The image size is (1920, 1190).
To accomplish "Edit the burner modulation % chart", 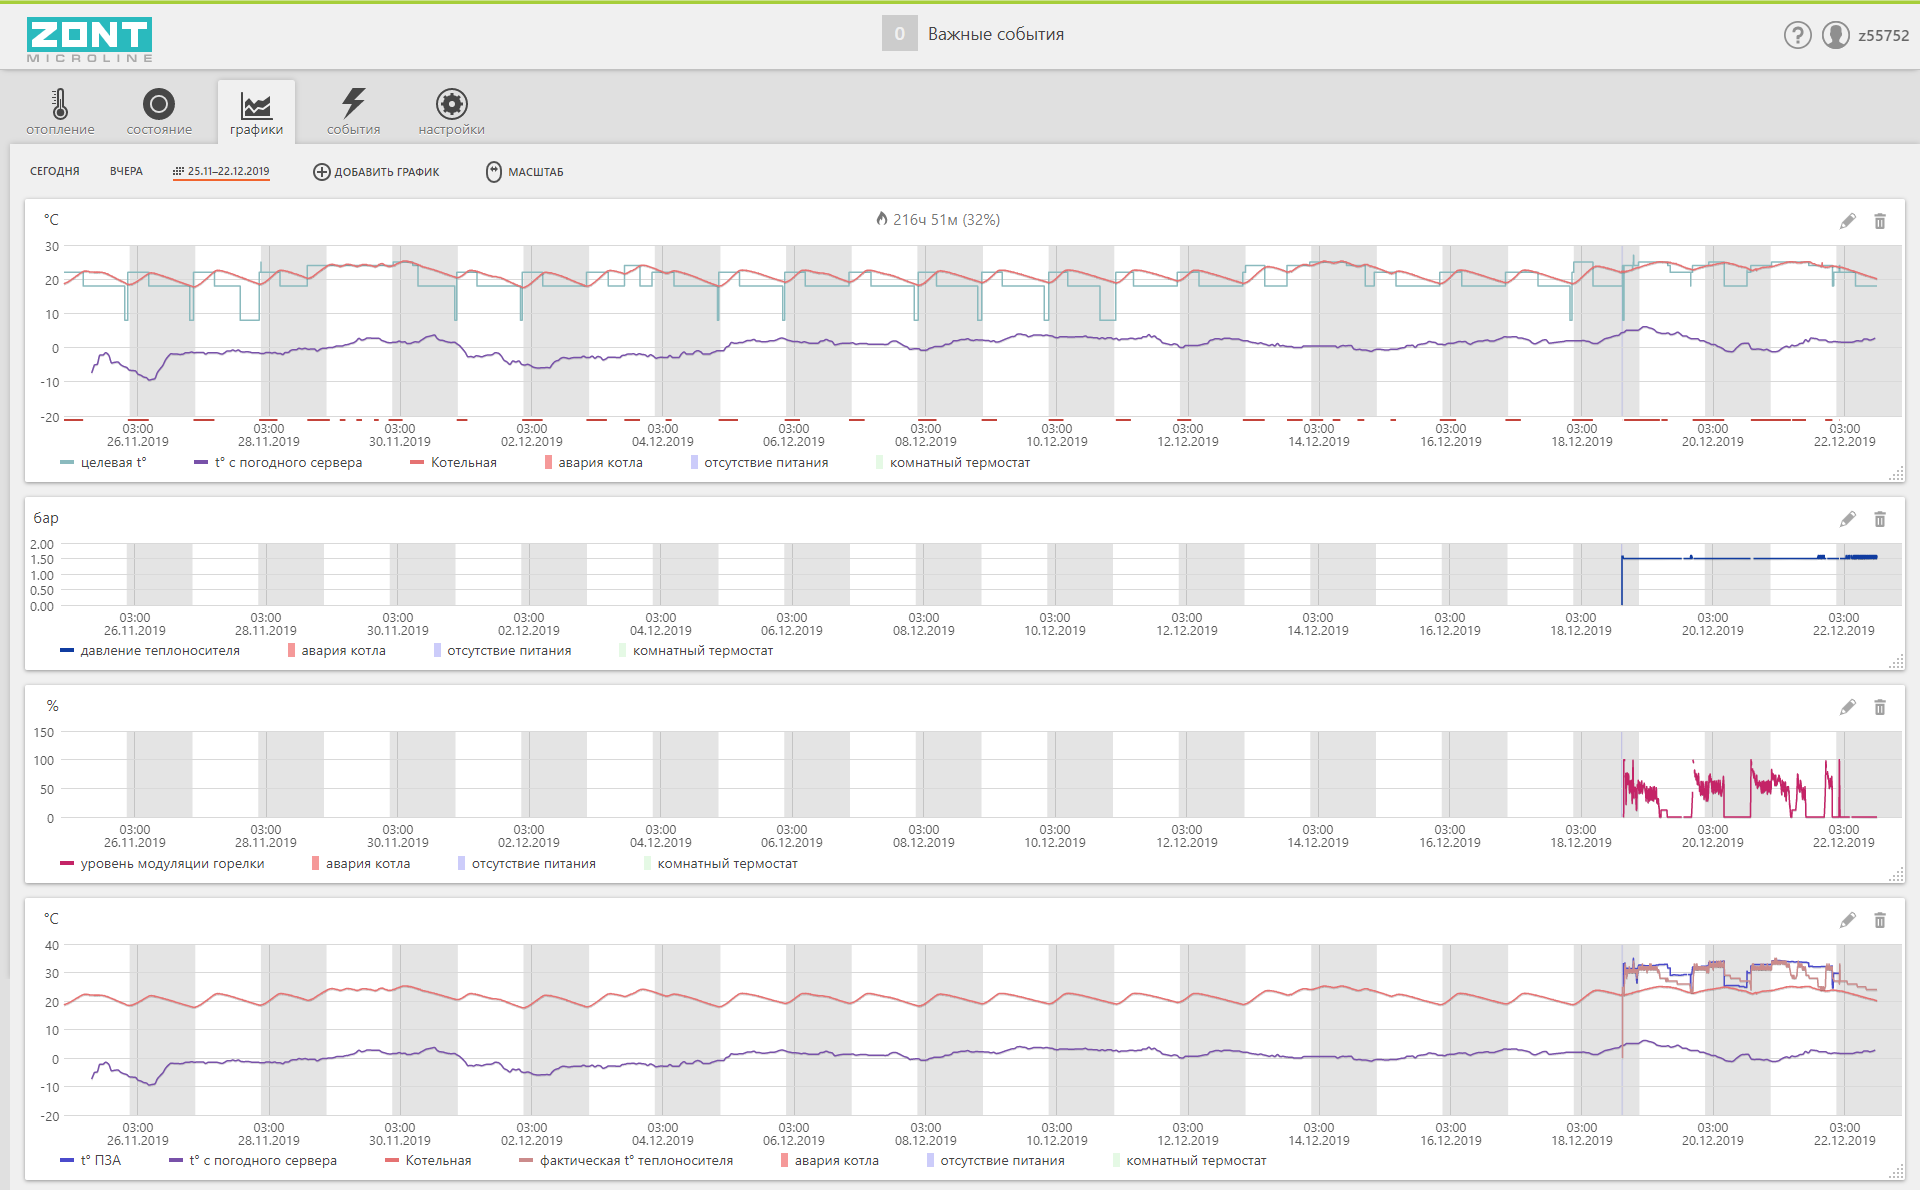I will (x=1847, y=707).
